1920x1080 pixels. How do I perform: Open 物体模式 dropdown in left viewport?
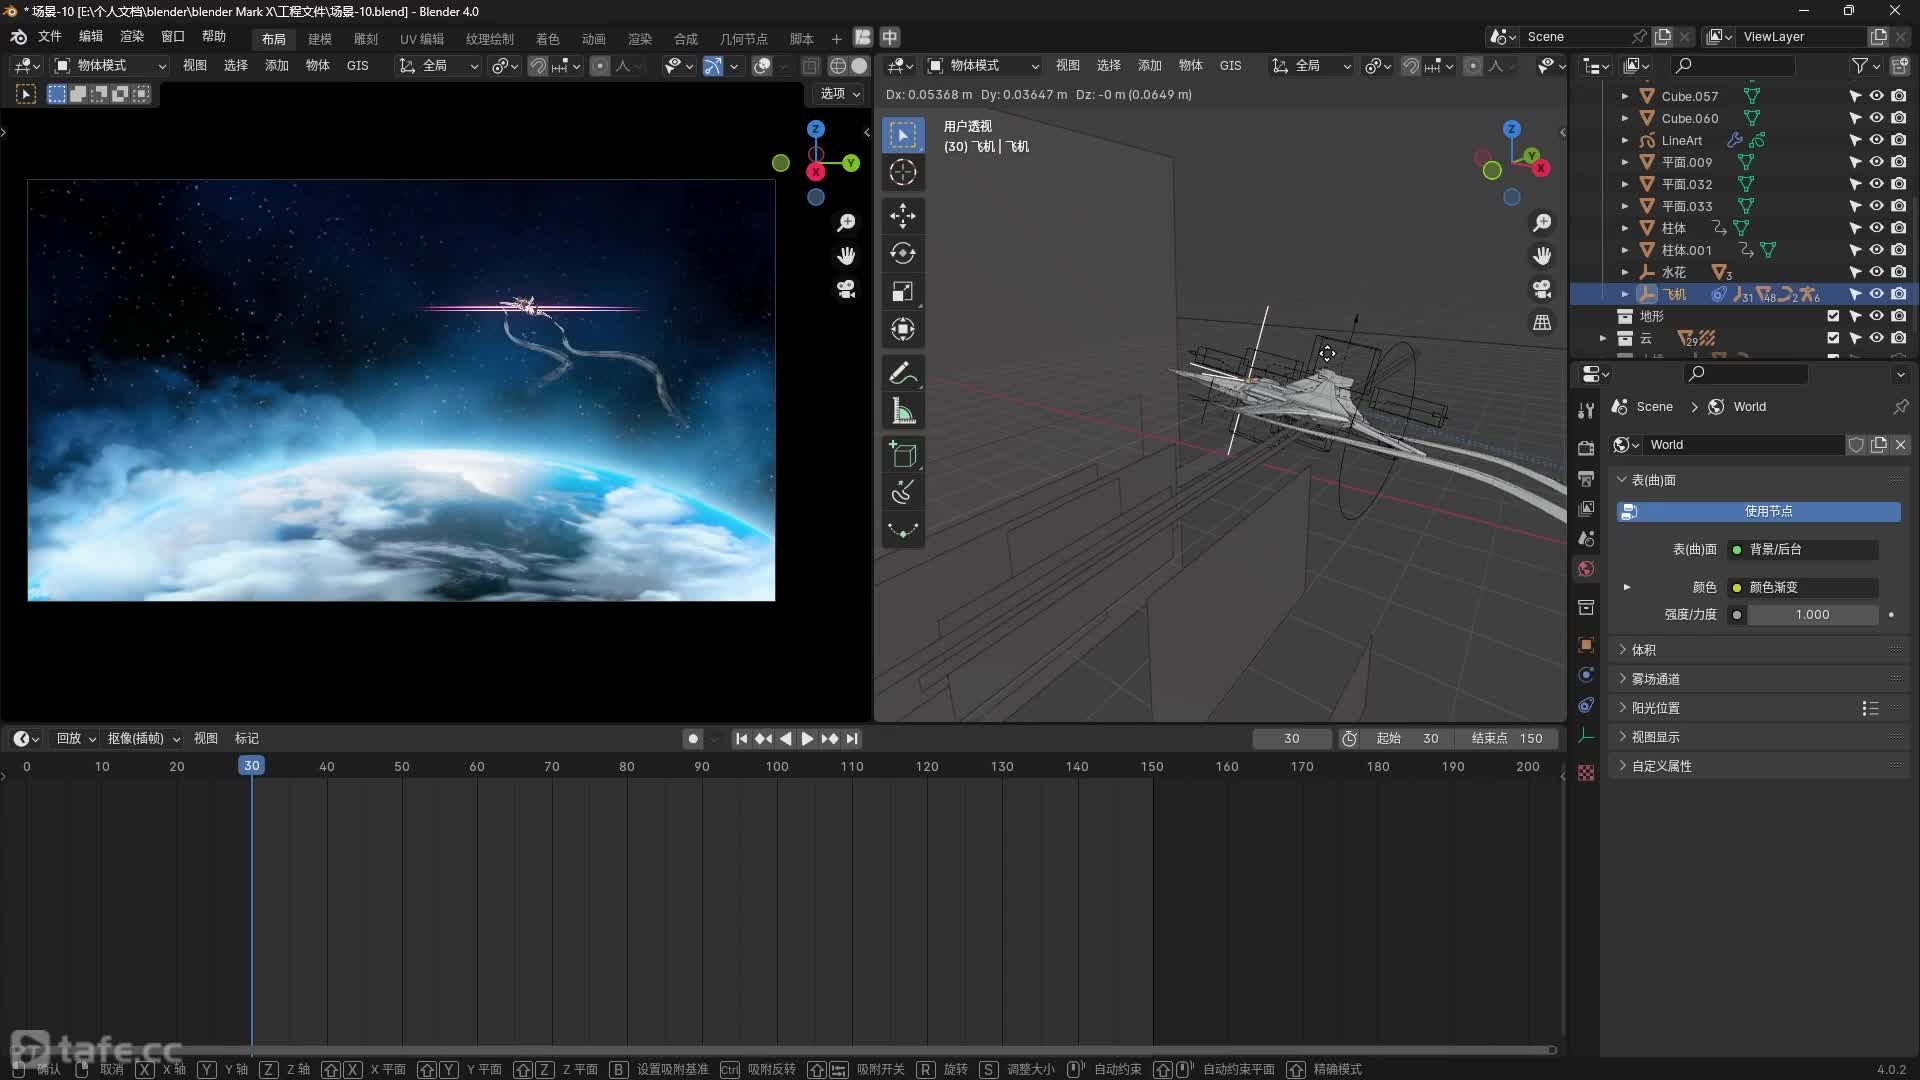click(110, 66)
